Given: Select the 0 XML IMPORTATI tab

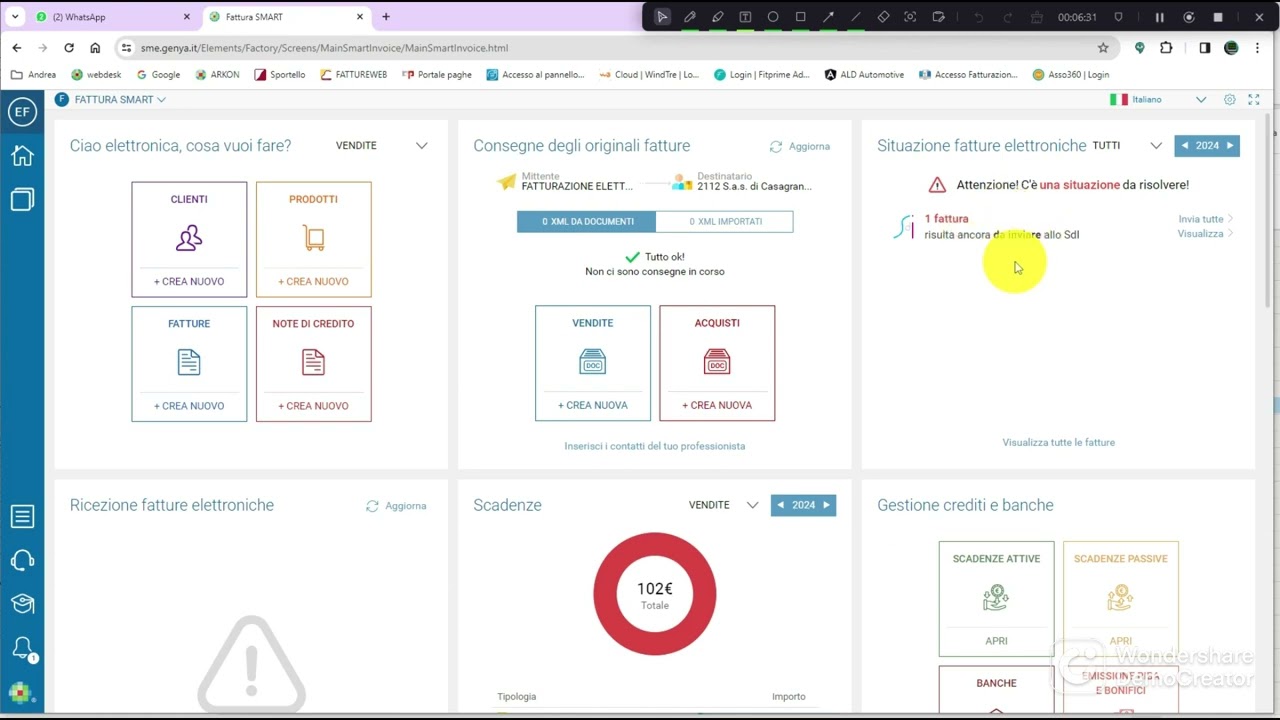Looking at the screenshot, I should coord(725,222).
